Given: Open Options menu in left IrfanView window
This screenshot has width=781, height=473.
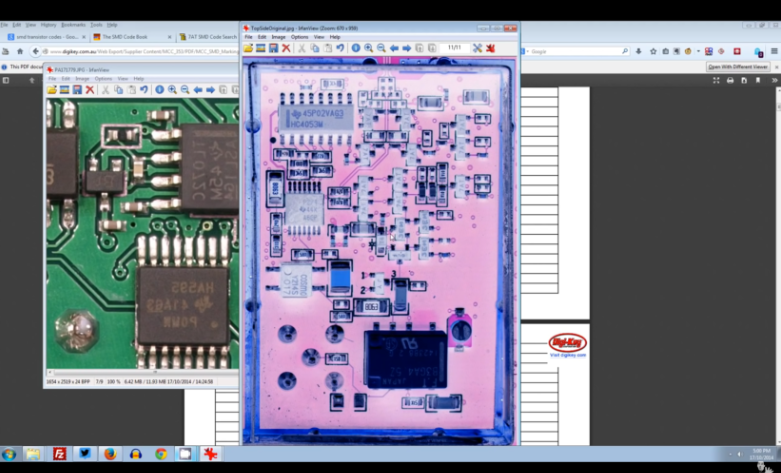Looking at the screenshot, I should click(103, 78).
